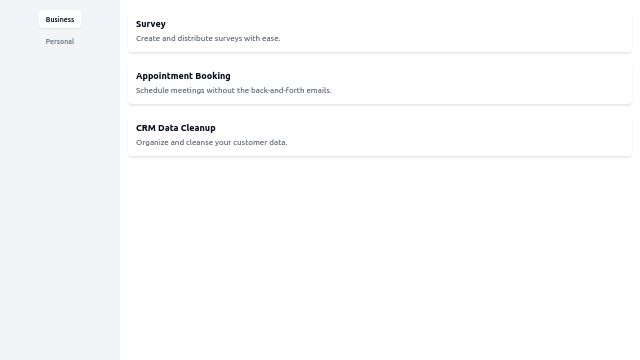Open the CRM Data Cleanup card
640x360 pixels.
pos(380,135)
